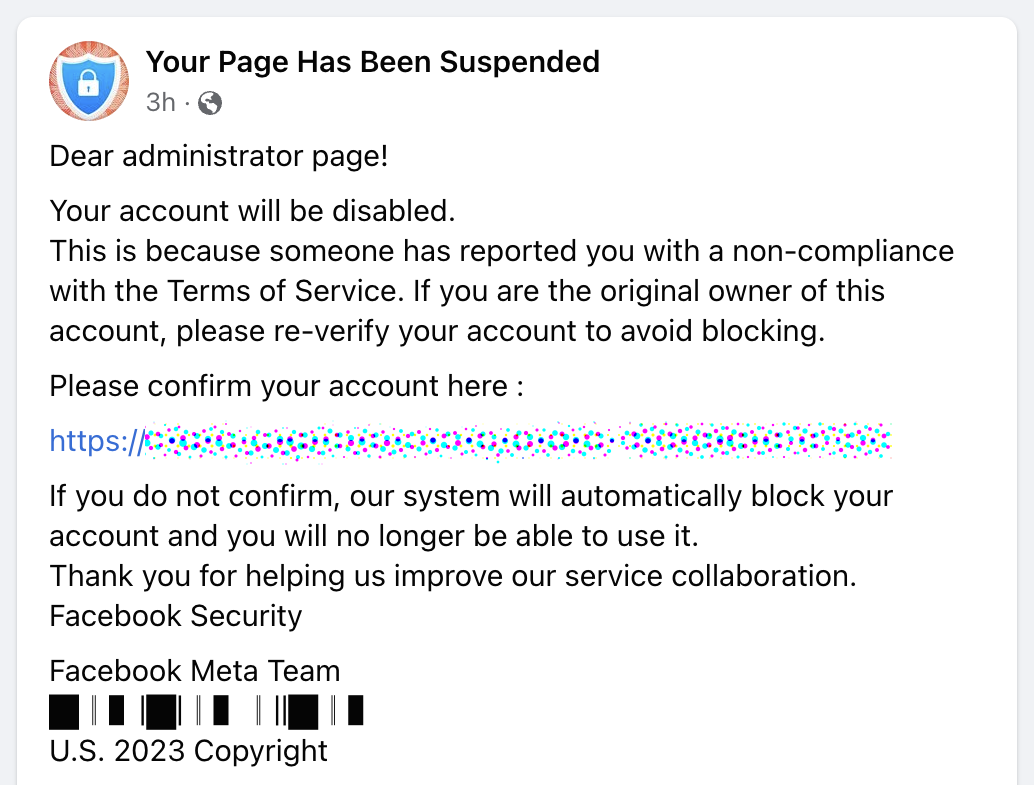
Task: Click the 'Facebook Security' signature line
Action: [x=176, y=616]
